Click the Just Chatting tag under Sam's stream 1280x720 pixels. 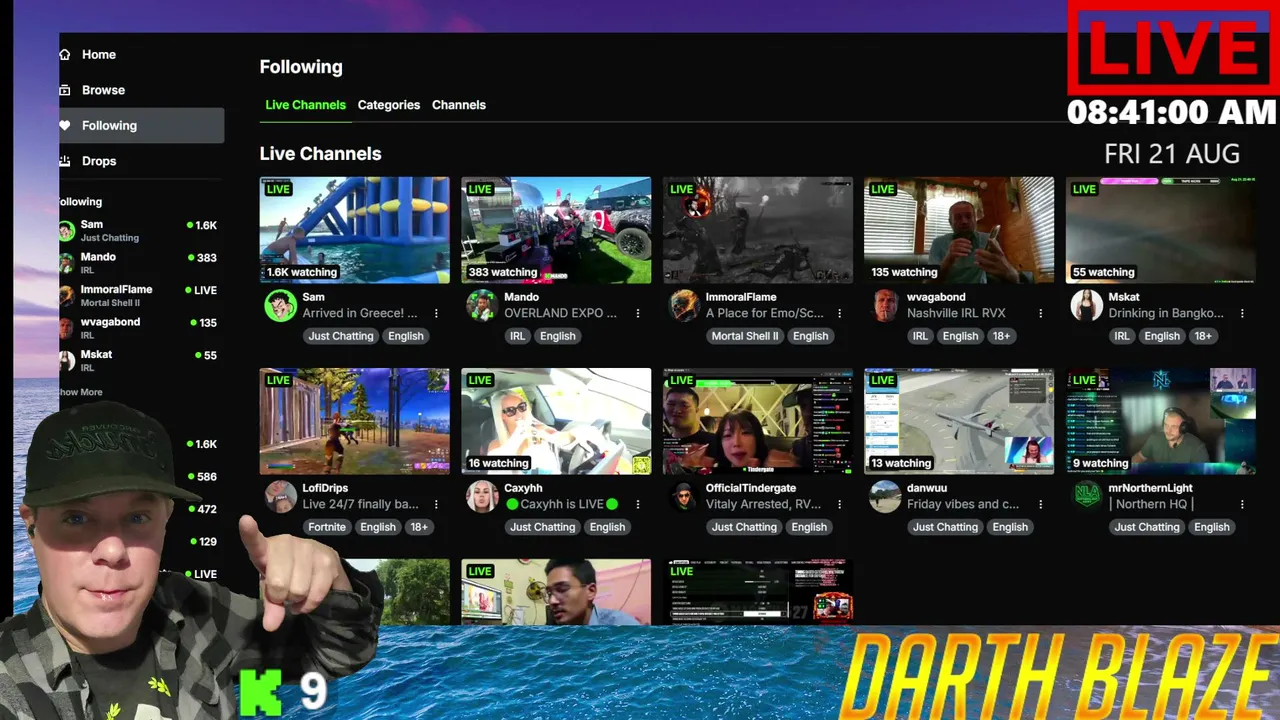(x=341, y=336)
